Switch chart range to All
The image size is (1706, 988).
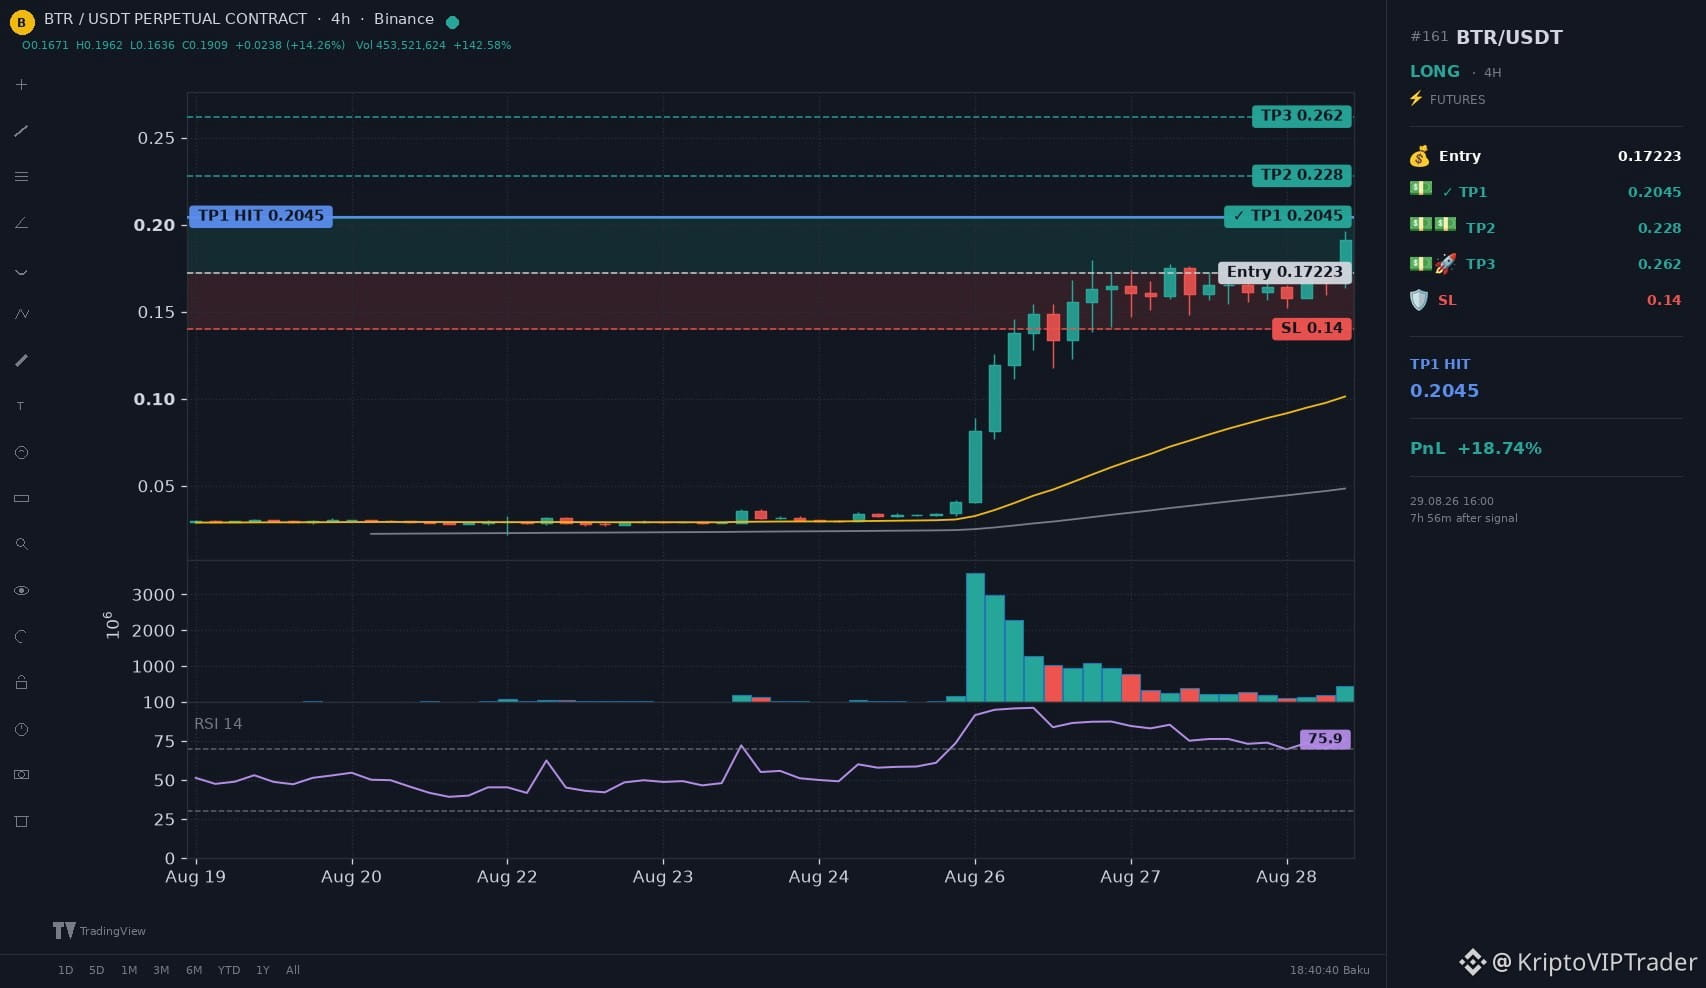tap(293, 970)
